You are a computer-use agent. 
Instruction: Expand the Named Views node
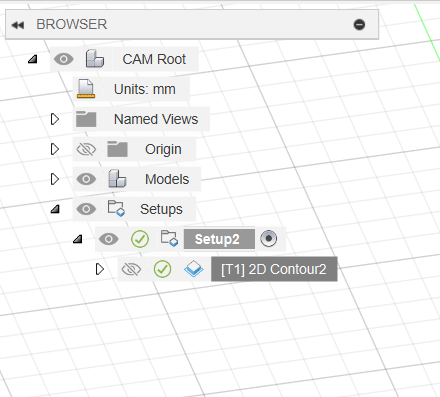coord(55,119)
